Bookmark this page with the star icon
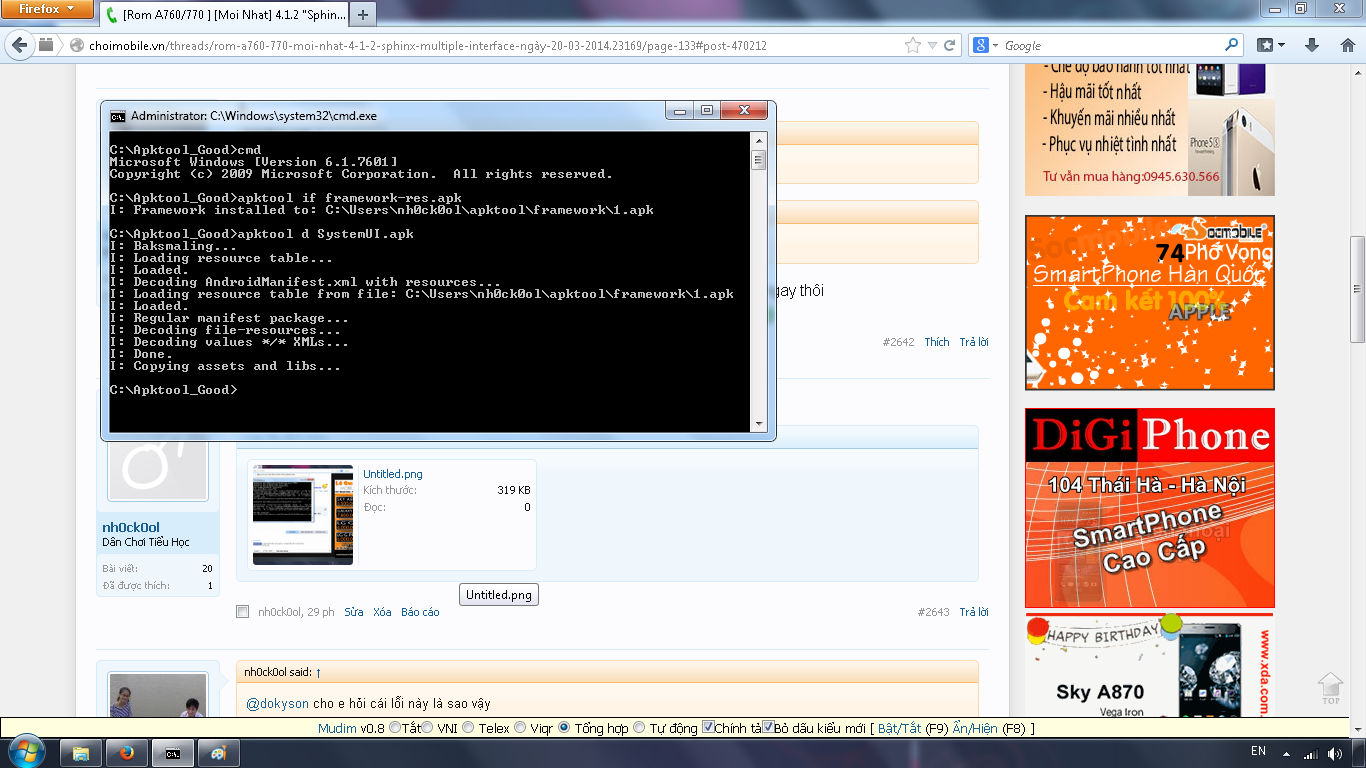The width and height of the screenshot is (1366, 768). [x=912, y=45]
